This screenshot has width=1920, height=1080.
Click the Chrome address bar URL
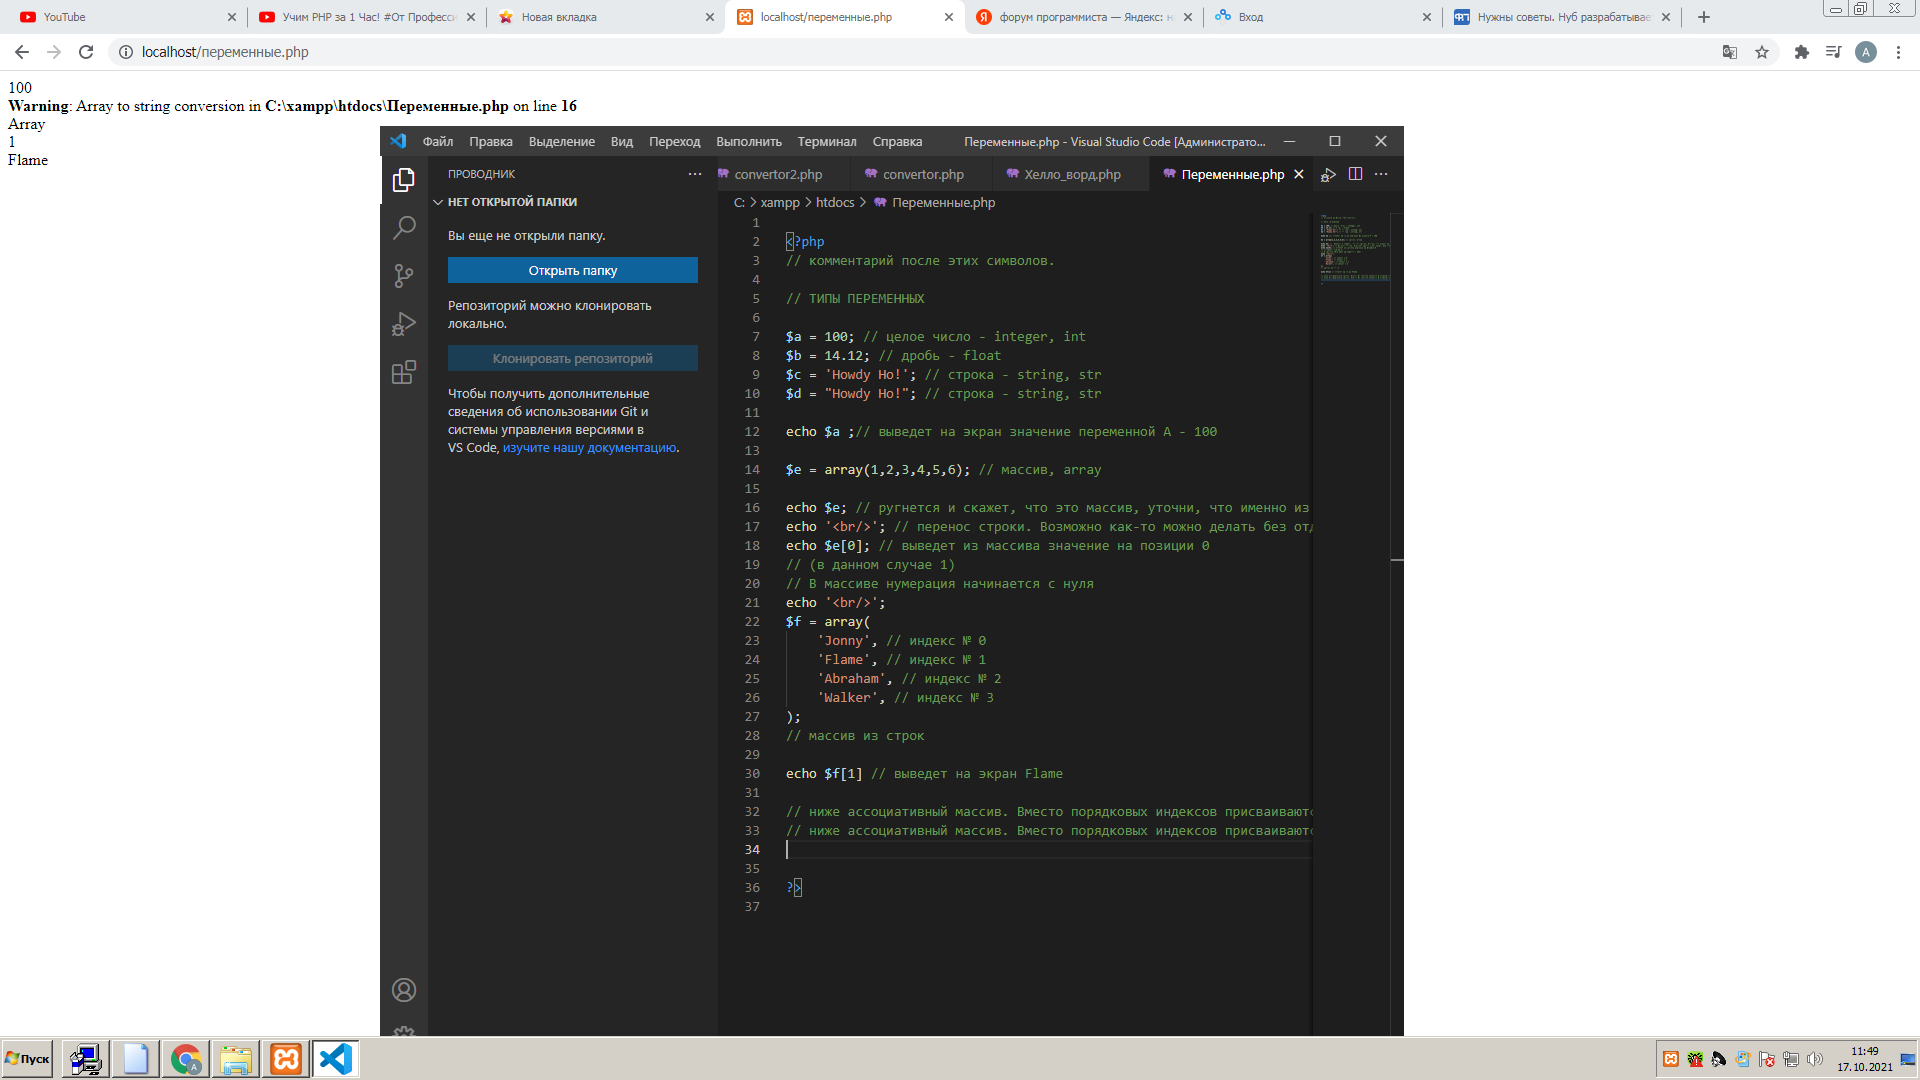[x=225, y=52]
